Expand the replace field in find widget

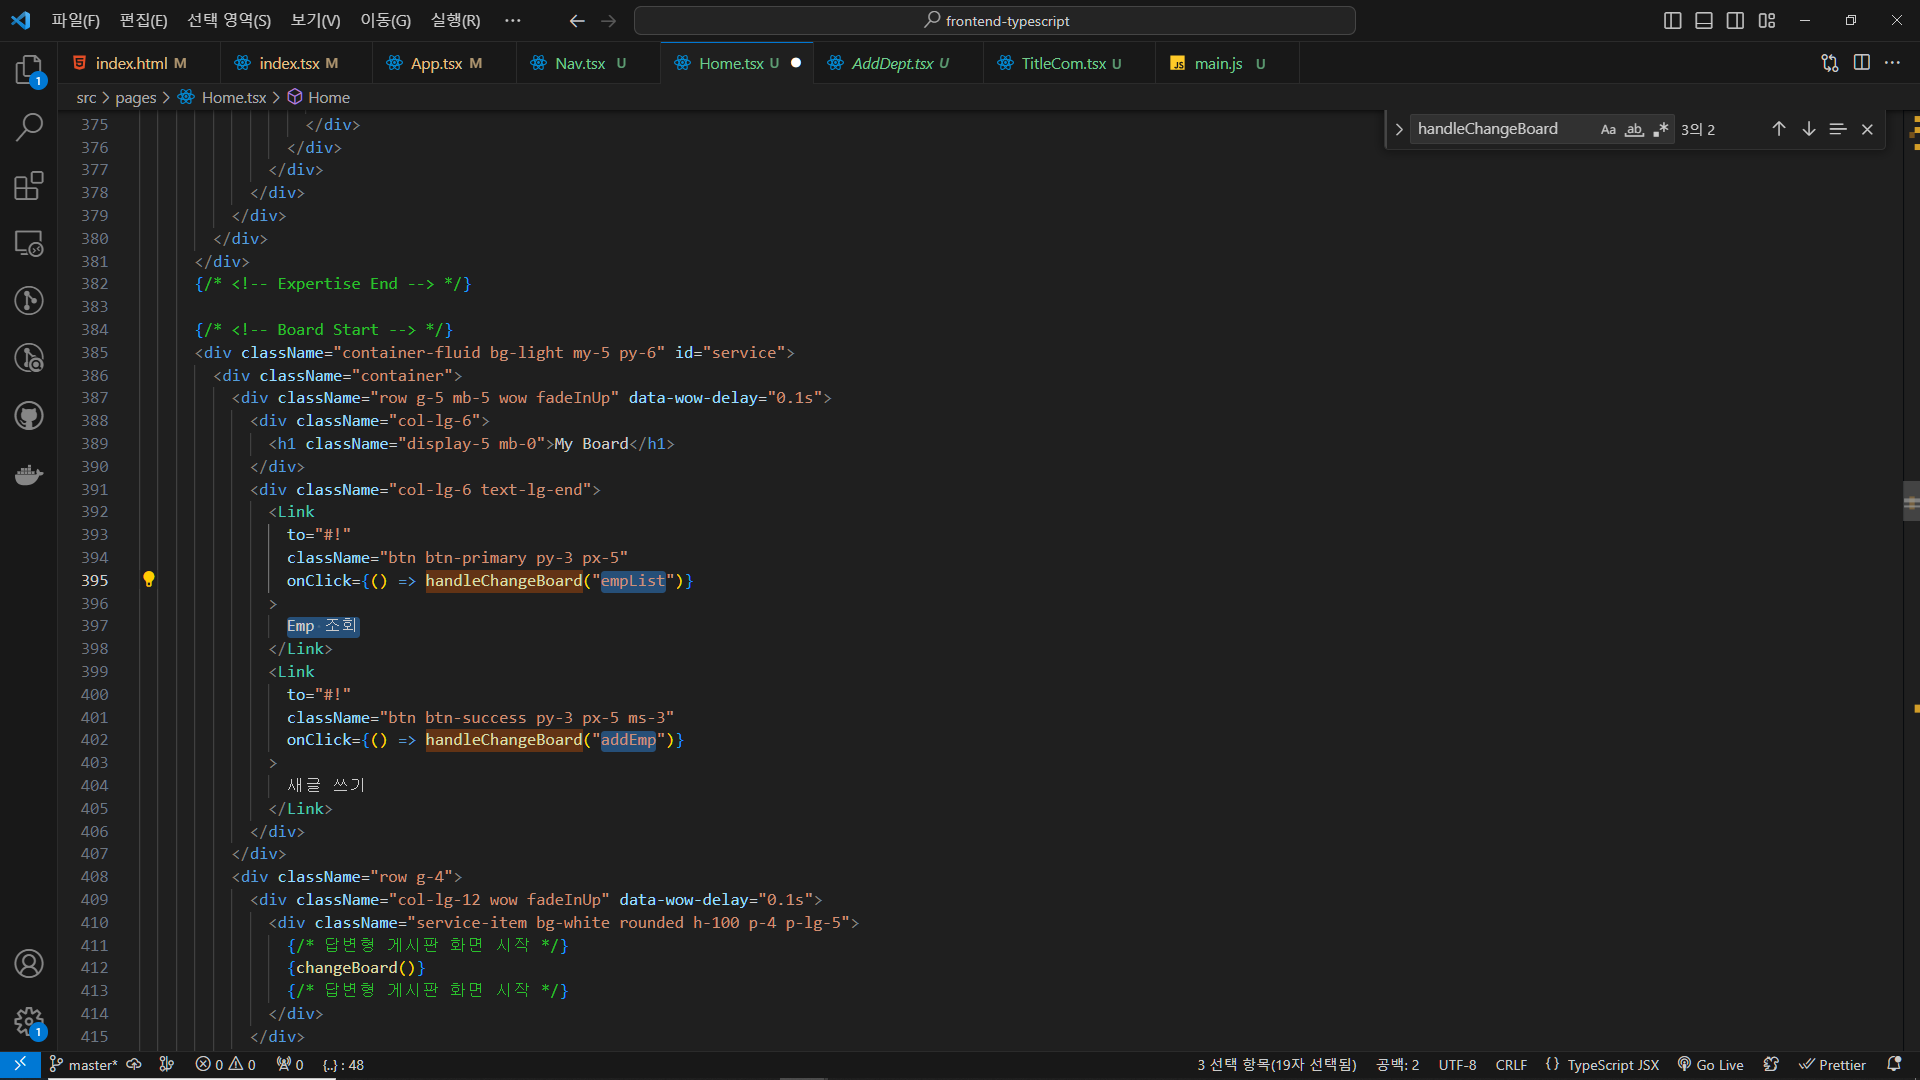click(x=1398, y=129)
